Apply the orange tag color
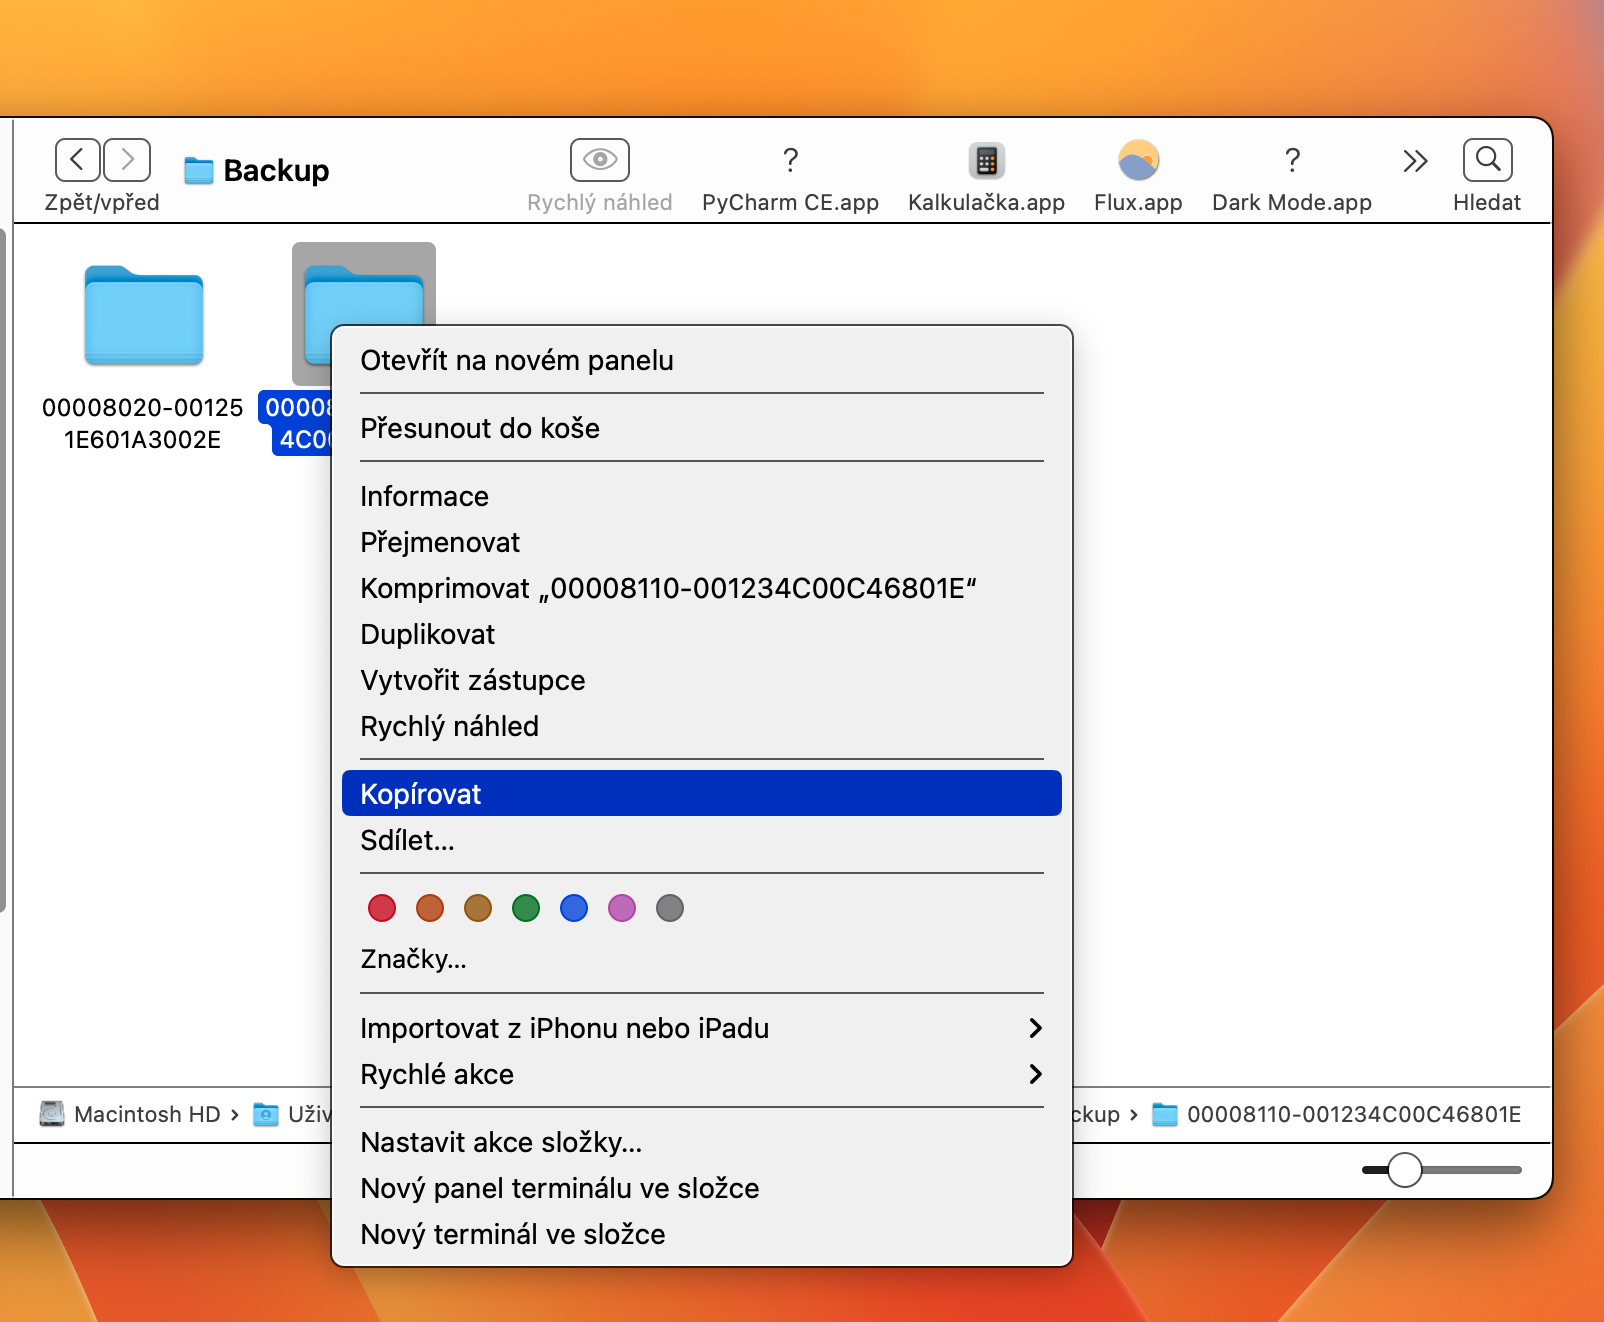 [430, 908]
